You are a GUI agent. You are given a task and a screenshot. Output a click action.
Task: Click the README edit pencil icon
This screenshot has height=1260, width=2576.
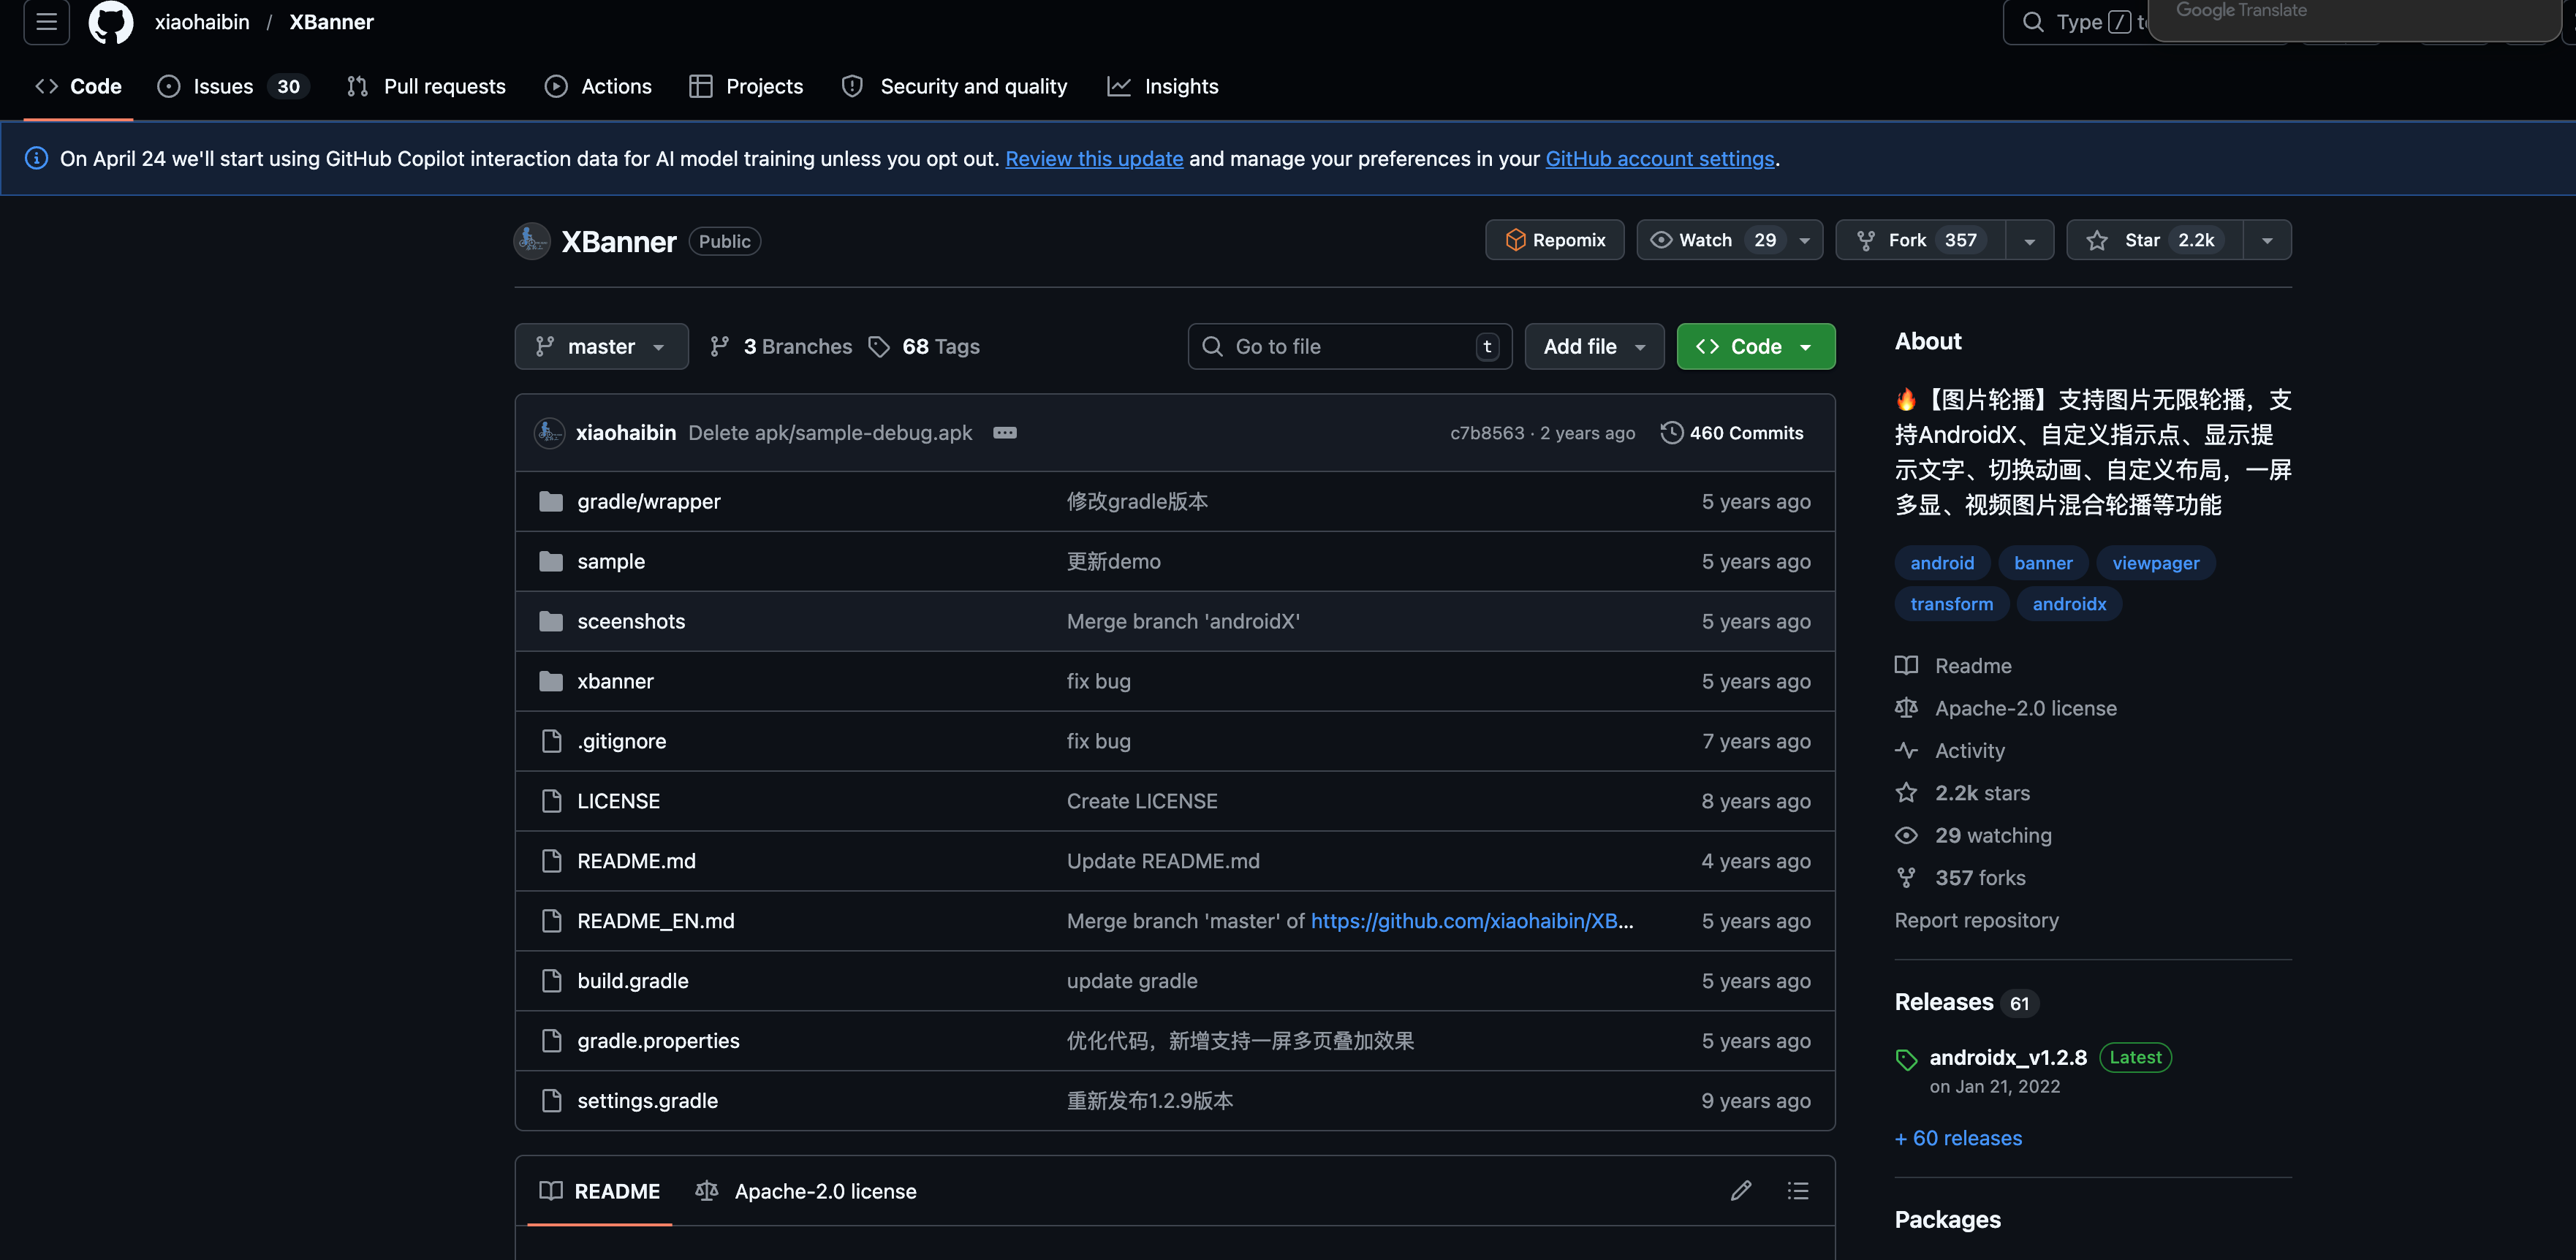(1740, 1190)
